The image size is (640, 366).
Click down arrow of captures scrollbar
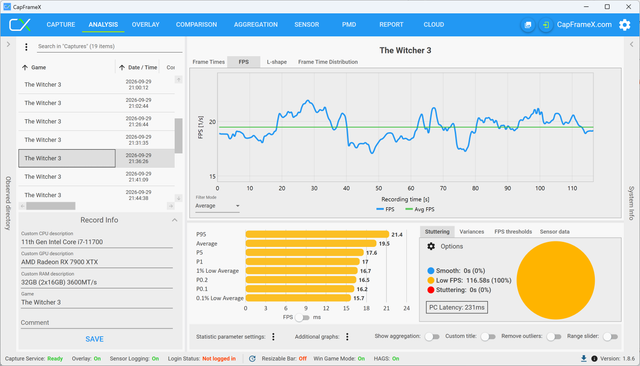click(178, 198)
